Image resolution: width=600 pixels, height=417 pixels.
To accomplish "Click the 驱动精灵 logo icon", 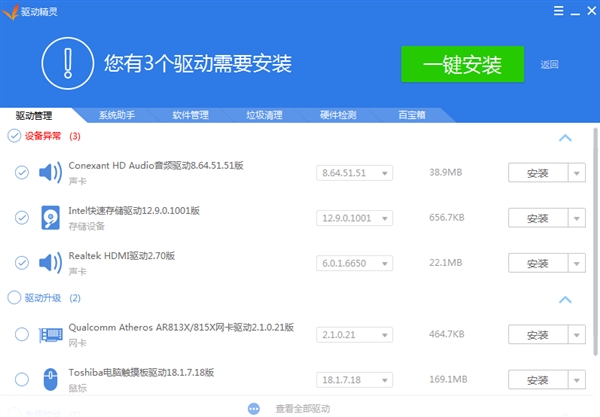I will tap(10, 12).
